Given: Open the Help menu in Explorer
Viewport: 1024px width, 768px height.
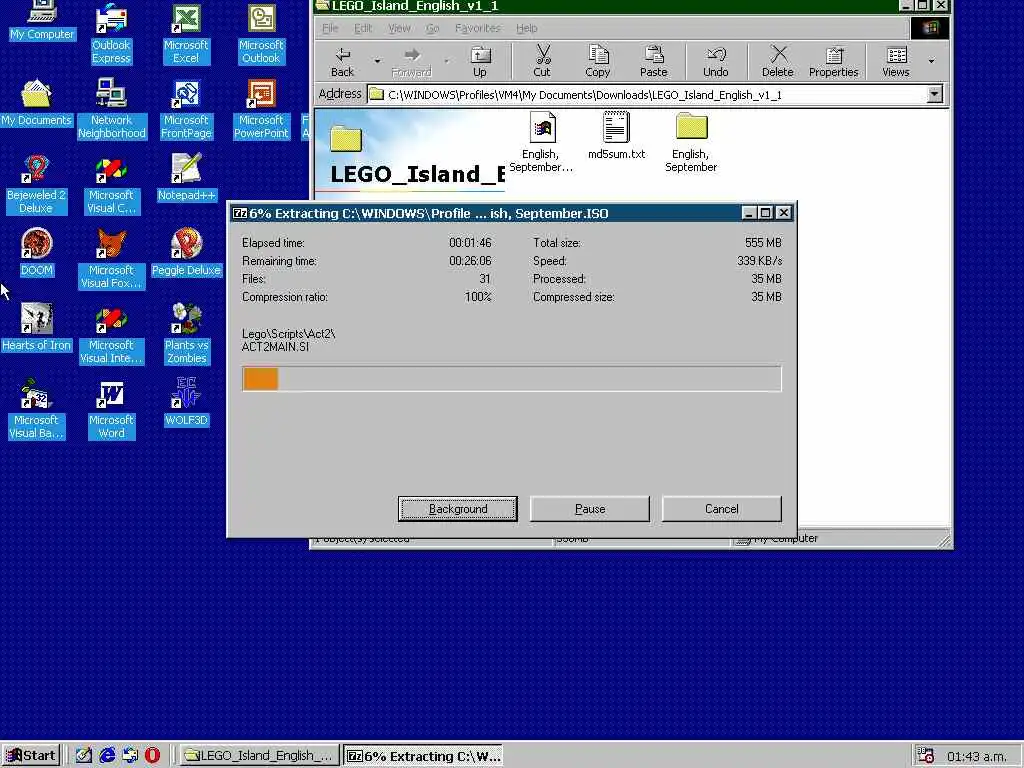Looking at the screenshot, I should 526,28.
